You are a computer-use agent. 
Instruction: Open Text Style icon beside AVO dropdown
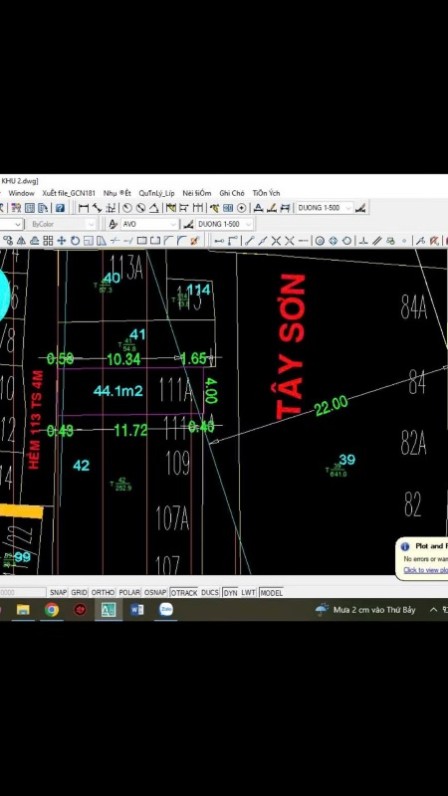(x=113, y=224)
